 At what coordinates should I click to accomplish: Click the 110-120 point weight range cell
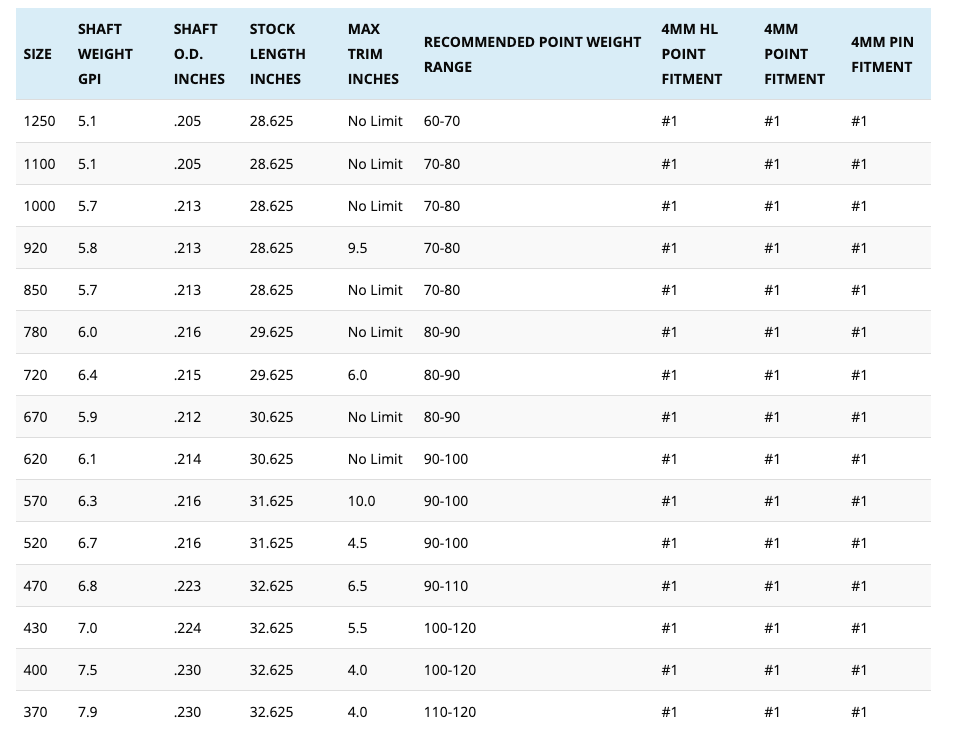click(449, 712)
